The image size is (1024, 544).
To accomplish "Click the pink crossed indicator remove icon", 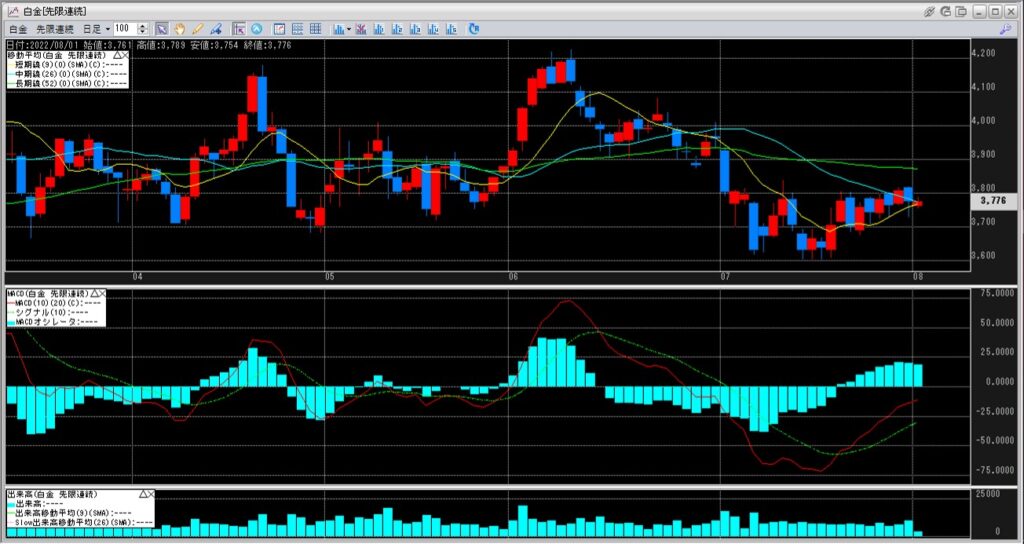I will tap(360, 29).
